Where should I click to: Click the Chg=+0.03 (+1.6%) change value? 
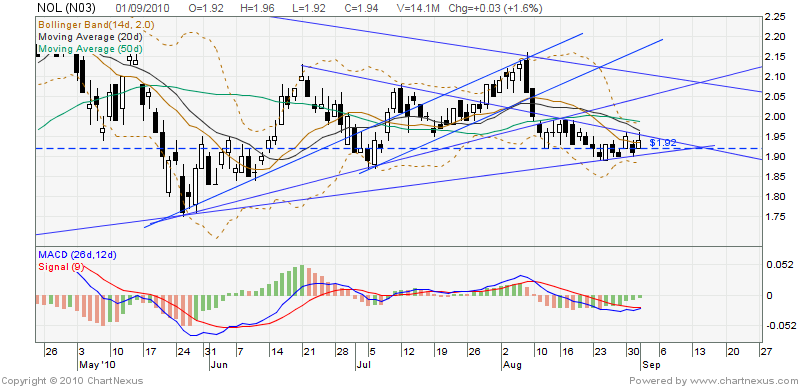[x=495, y=8]
